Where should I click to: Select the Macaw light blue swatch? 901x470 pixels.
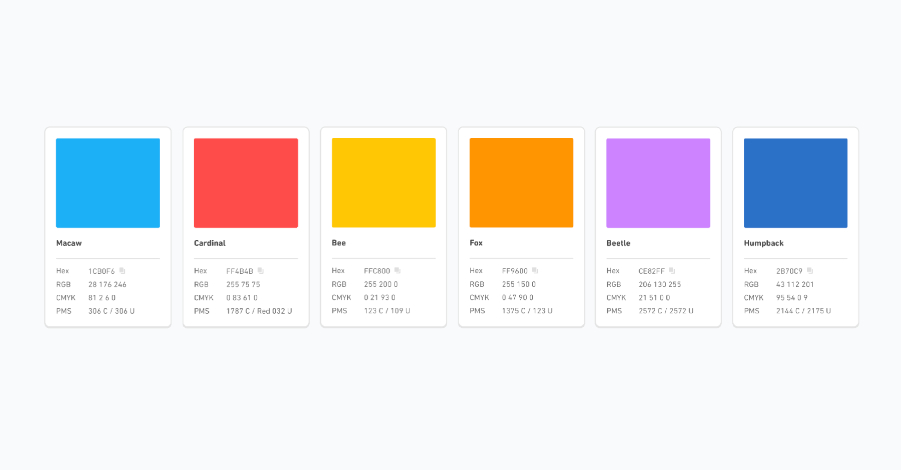[x=108, y=183]
